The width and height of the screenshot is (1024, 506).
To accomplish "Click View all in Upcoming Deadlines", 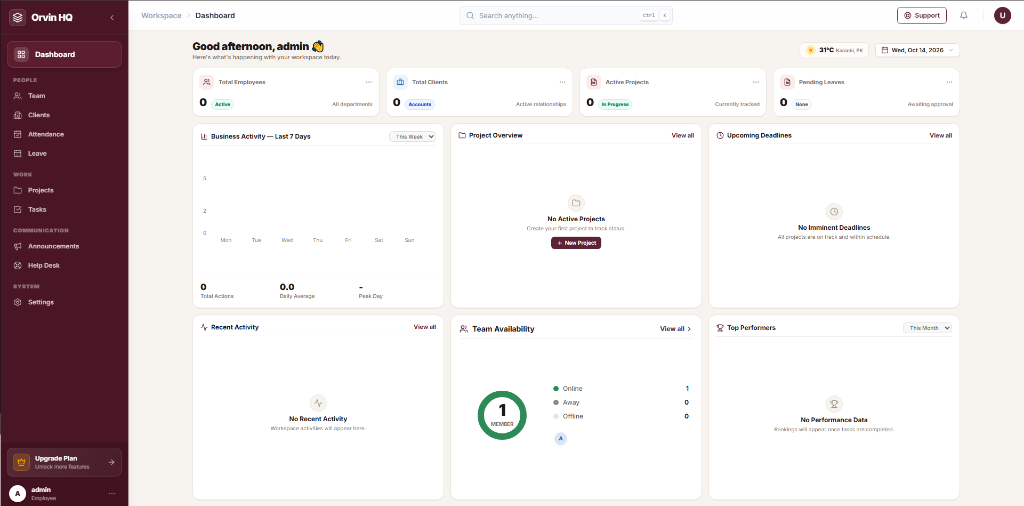I will [940, 135].
